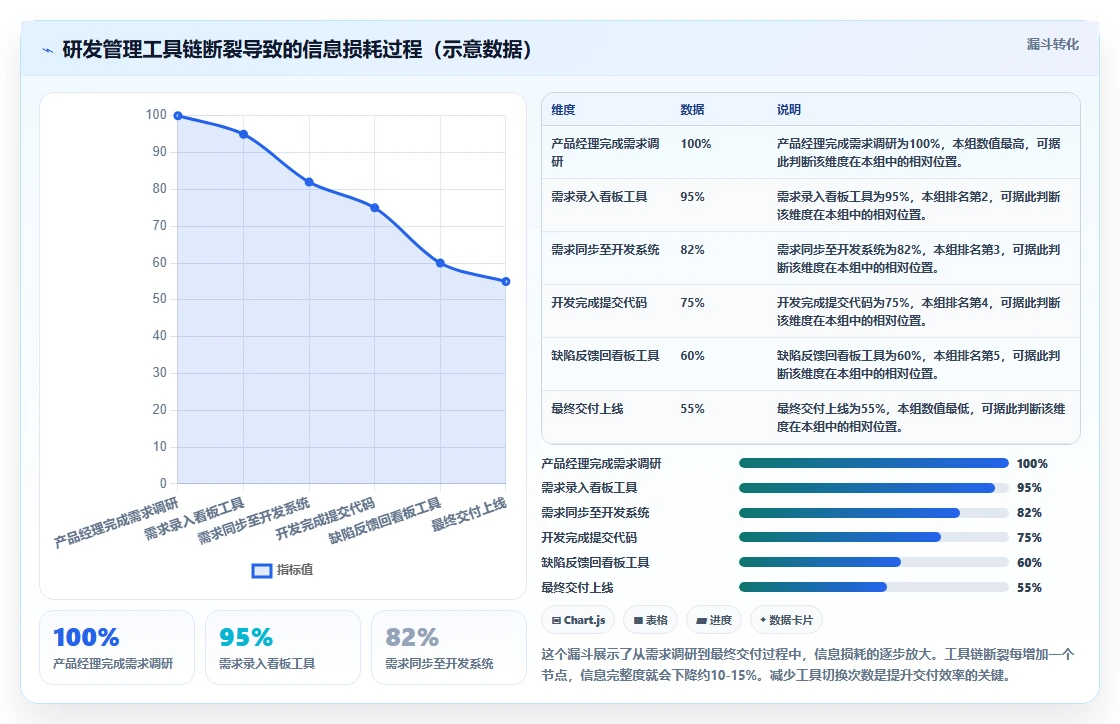Click the 缺陷反馈回看板工具 60% progress bar

(x=874, y=563)
